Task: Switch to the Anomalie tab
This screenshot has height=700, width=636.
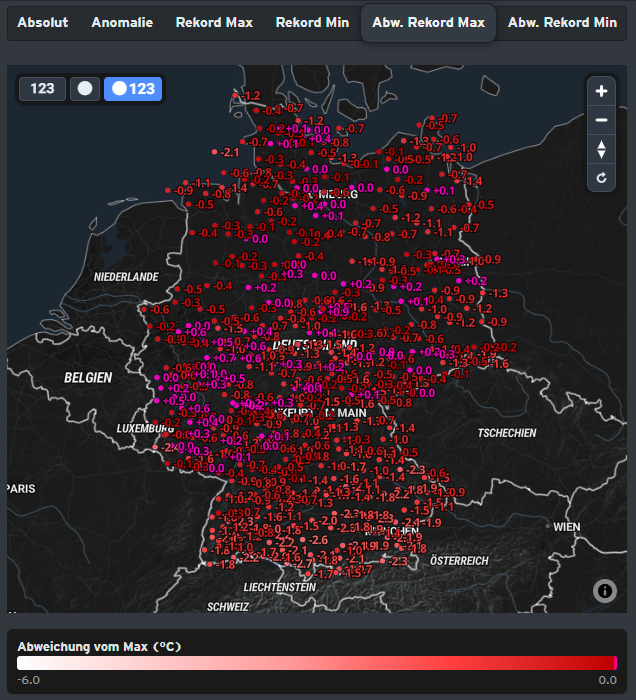Action: [x=122, y=22]
